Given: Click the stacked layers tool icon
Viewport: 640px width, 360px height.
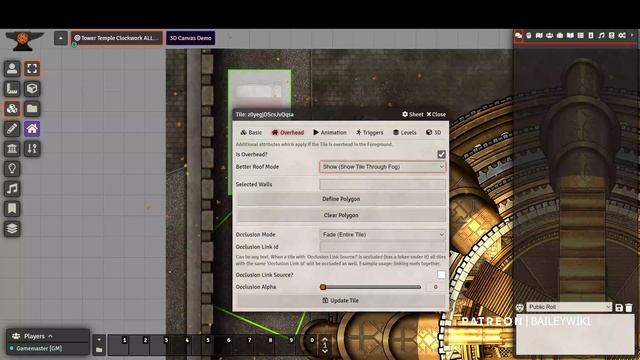Looking at the screenshot, I should tap(12, 229).
